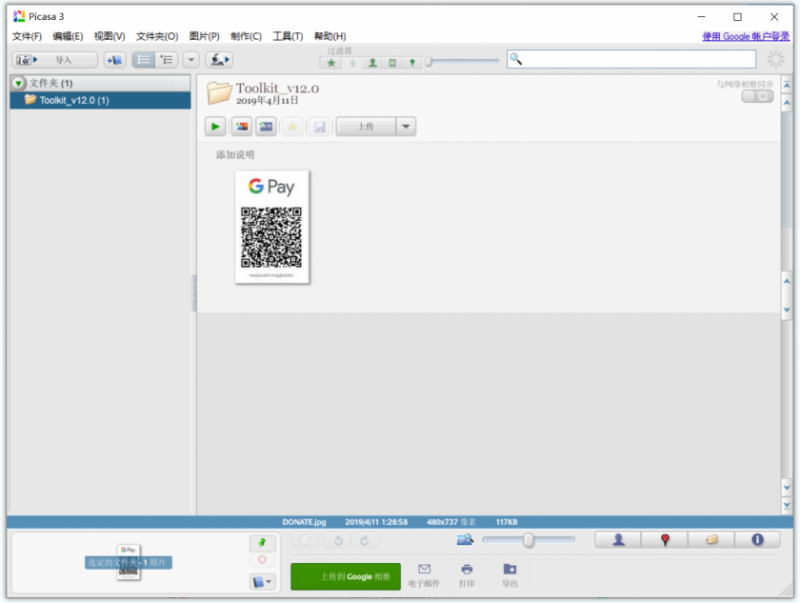Filter to show only movies
The image size is (800, 603).
pos(392,63)
